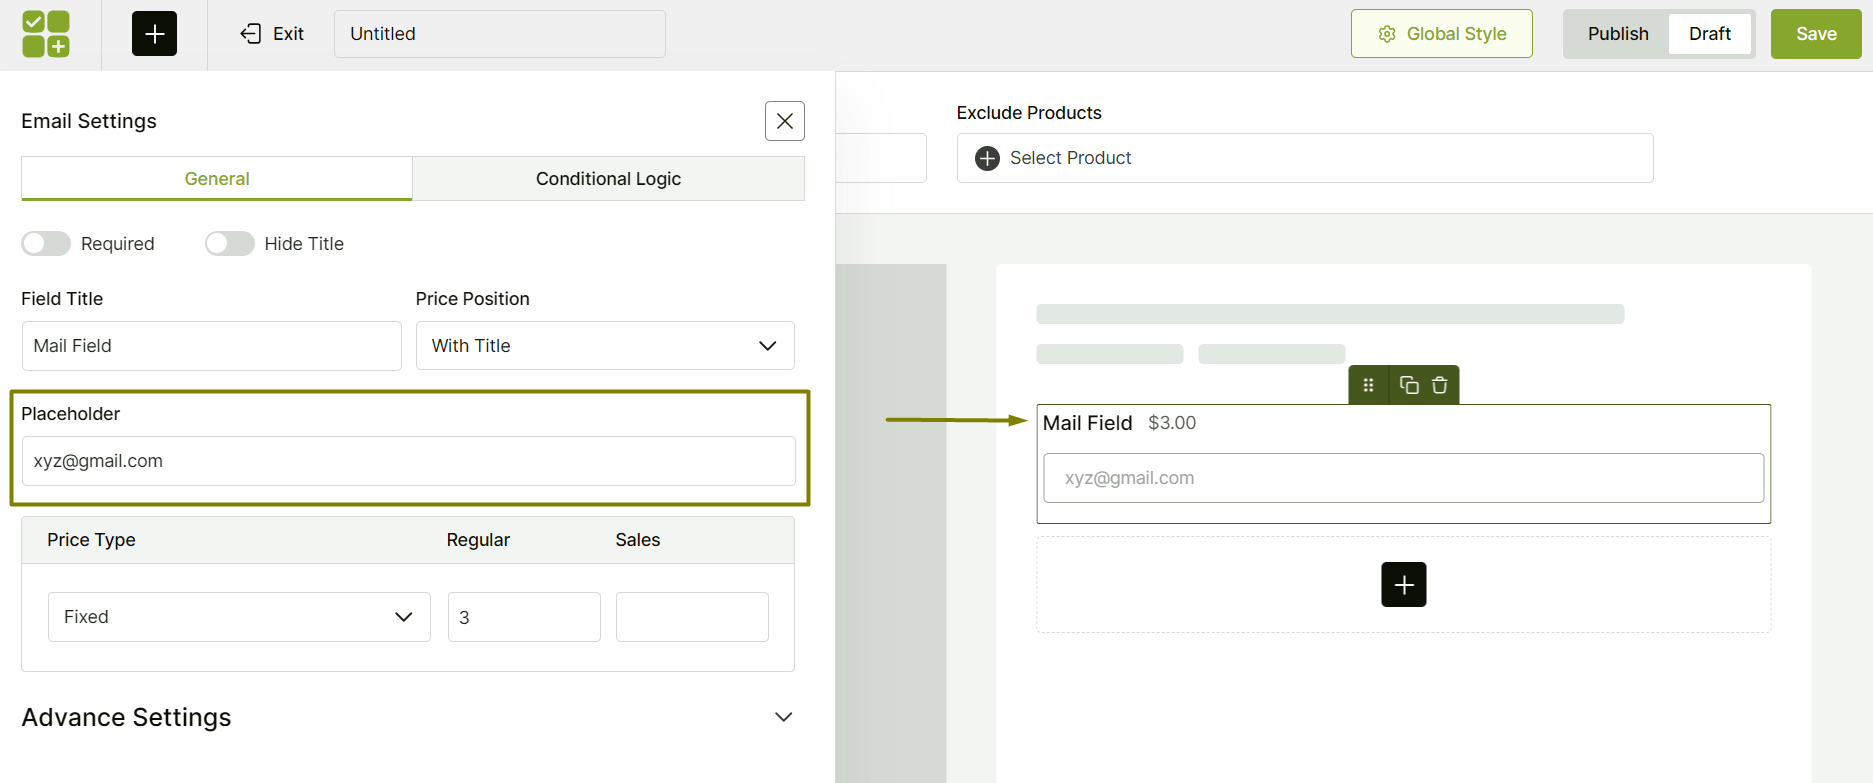The width and height of the screenshot is (1873, 783).
Task: Click the Save button
Action: [1815, 34]
